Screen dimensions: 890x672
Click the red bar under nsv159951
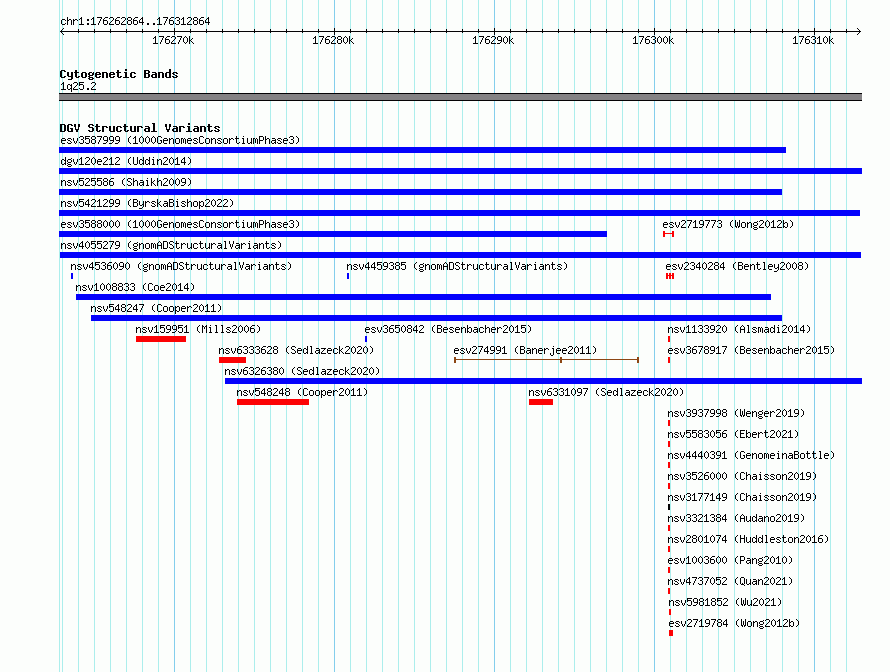tap(161, 339)
